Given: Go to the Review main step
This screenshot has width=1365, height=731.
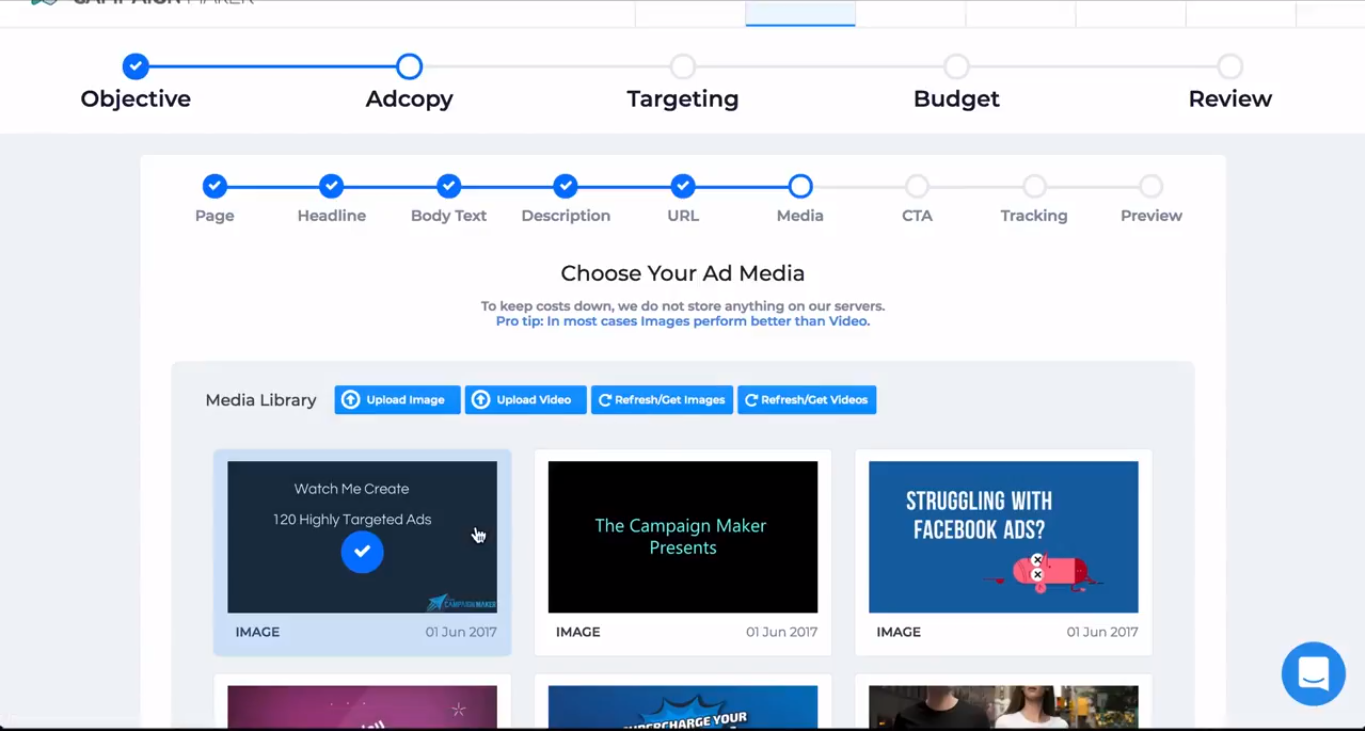Looking at the screenshot, I should [x=1230, y=67].
